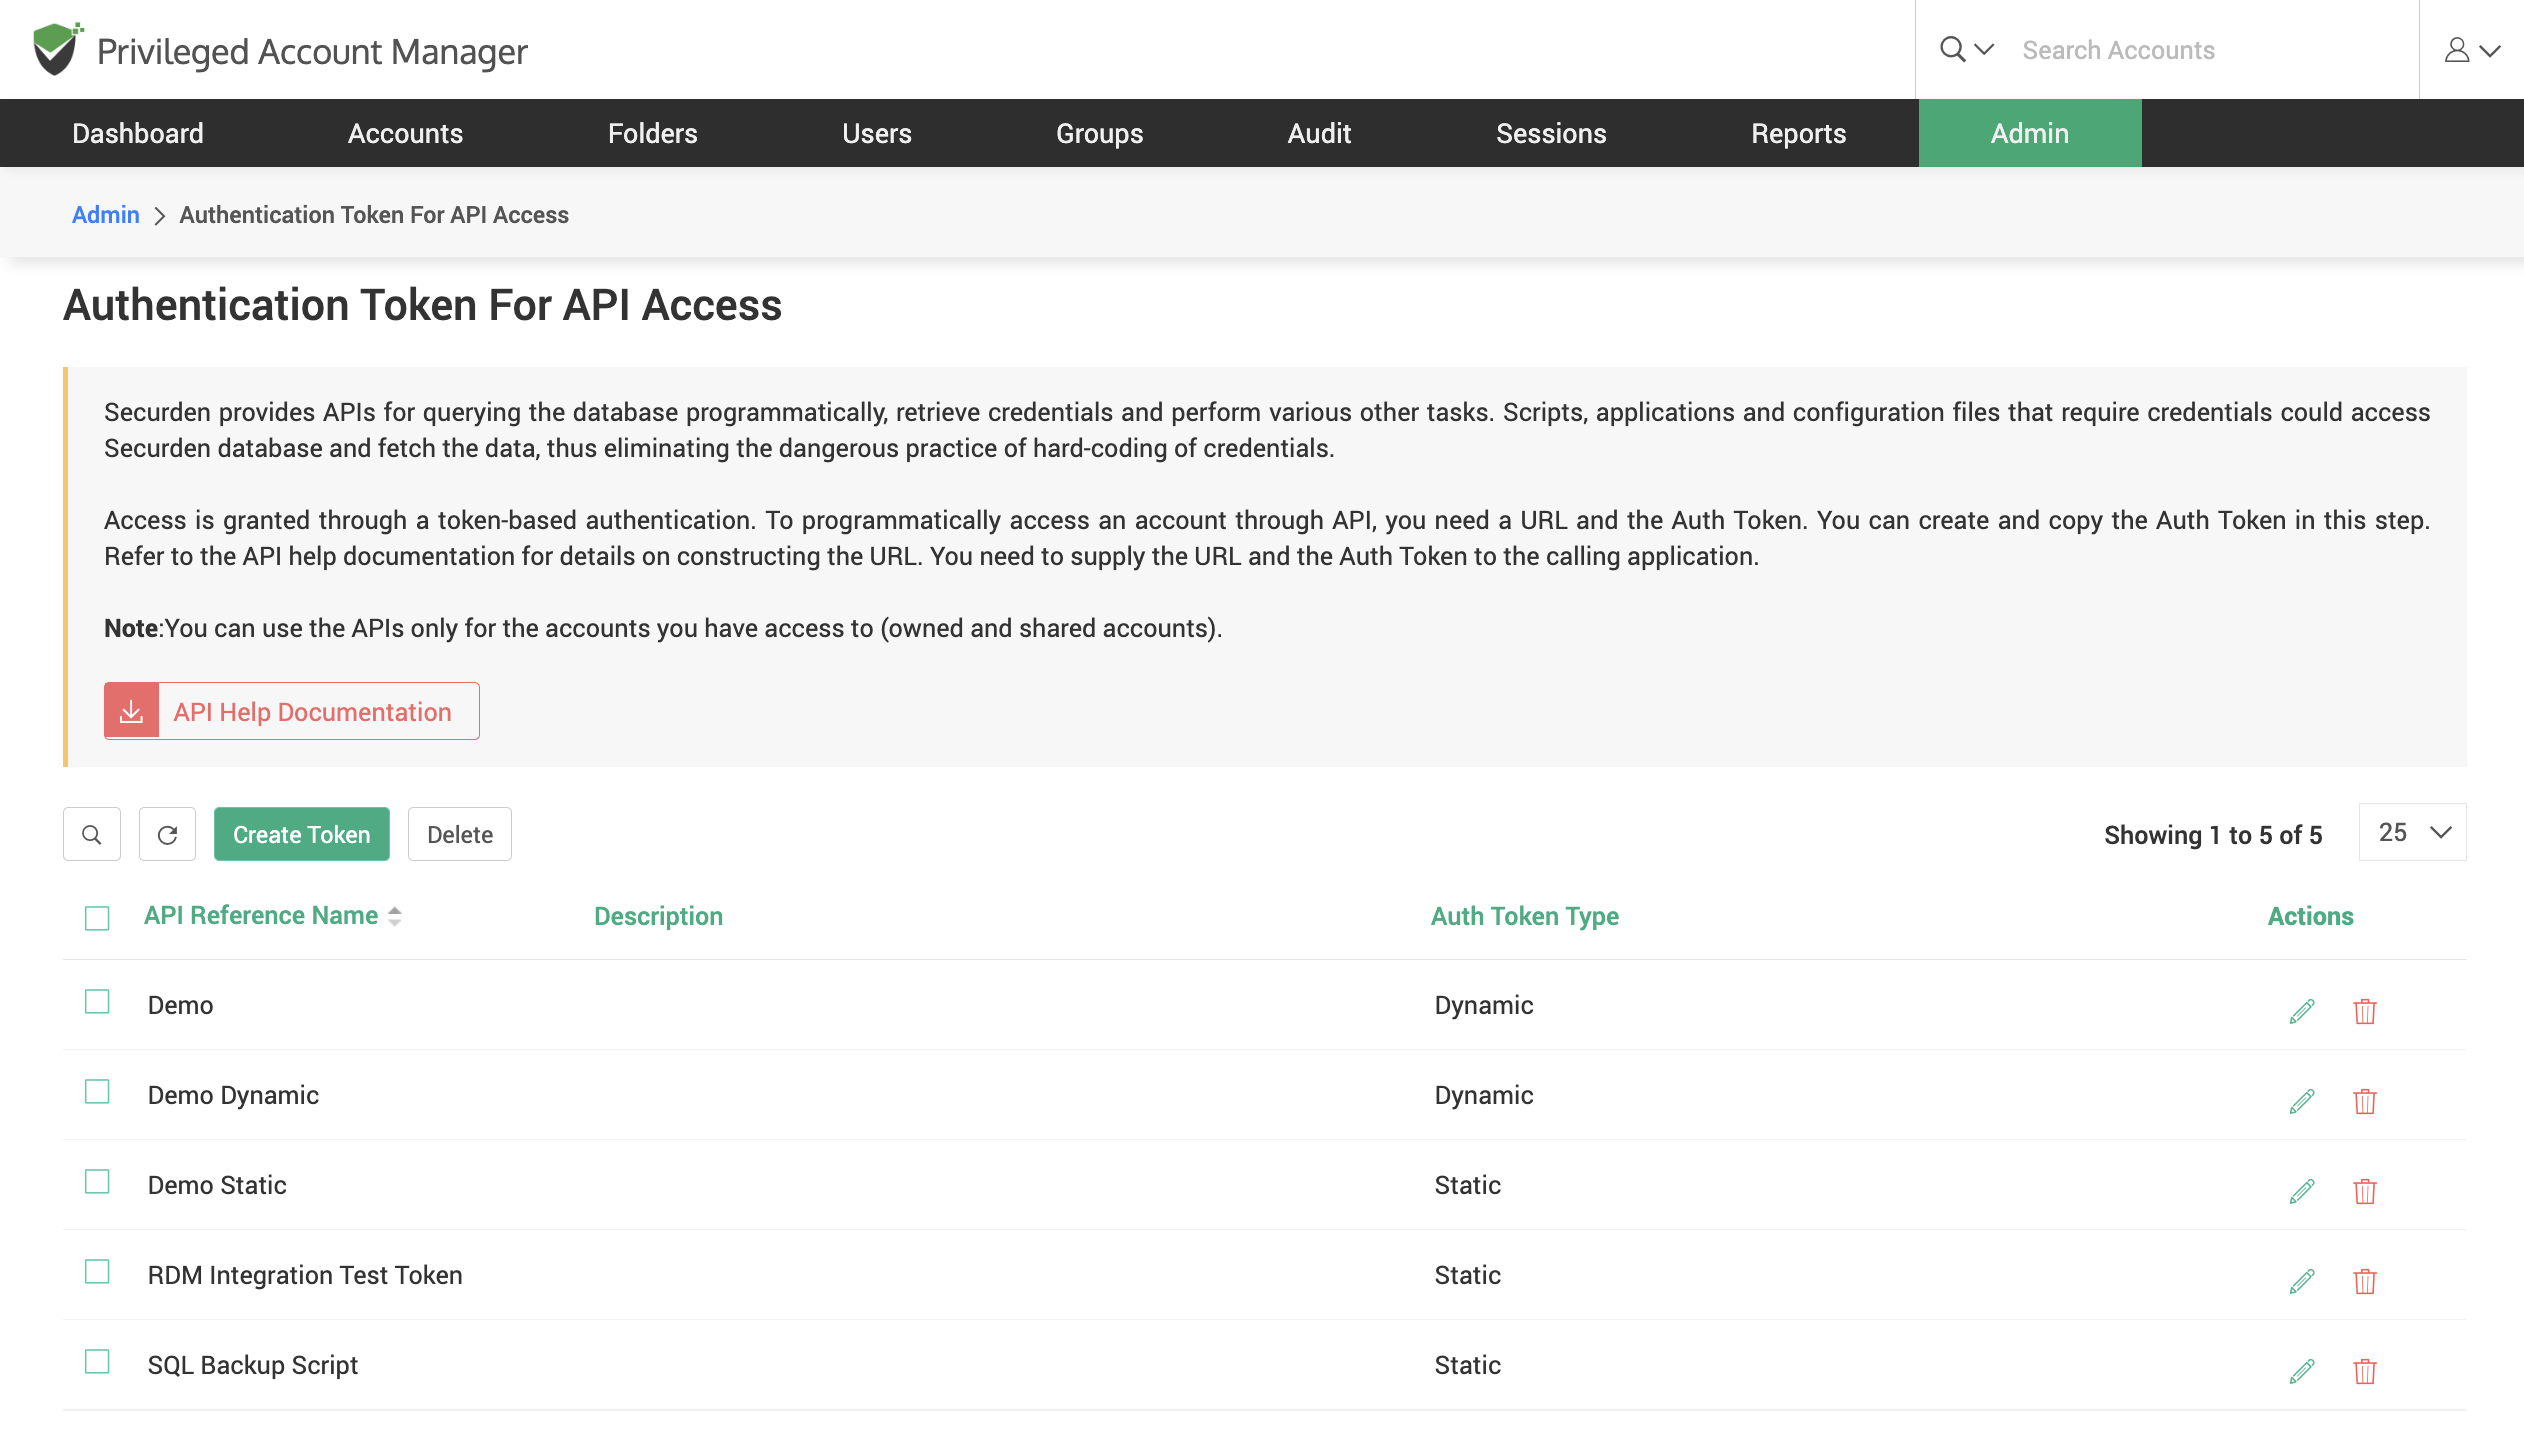The image size is (2524, 1430).
Task: Click the edit icon for Demo token
Action: pyautogui.click(x=2302, y=1011)
